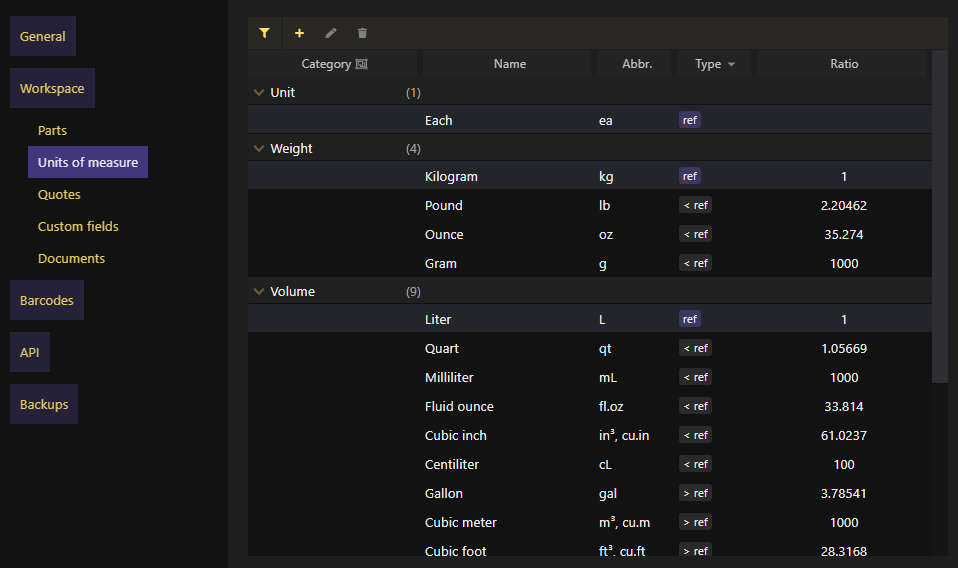This screenshot has height=568, width=958.
Task: Collapse the Weight category group
Action: tap(259, 148)
